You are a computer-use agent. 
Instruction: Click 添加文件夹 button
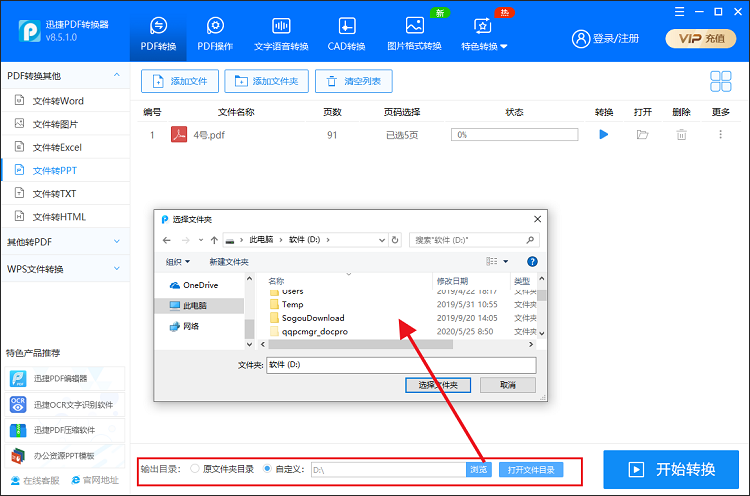click(x=266, y=81)
